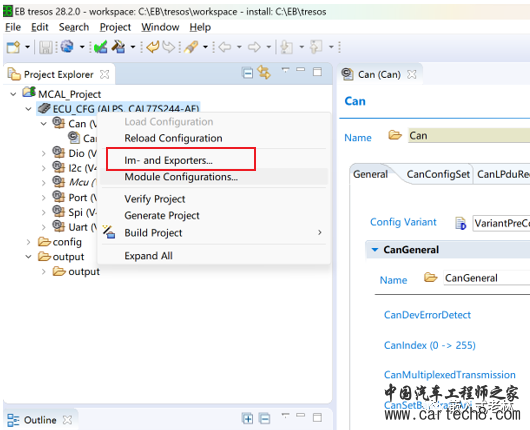Collapse the MCAL_Project tree node
Screen dimensions: 530x430
13,94
